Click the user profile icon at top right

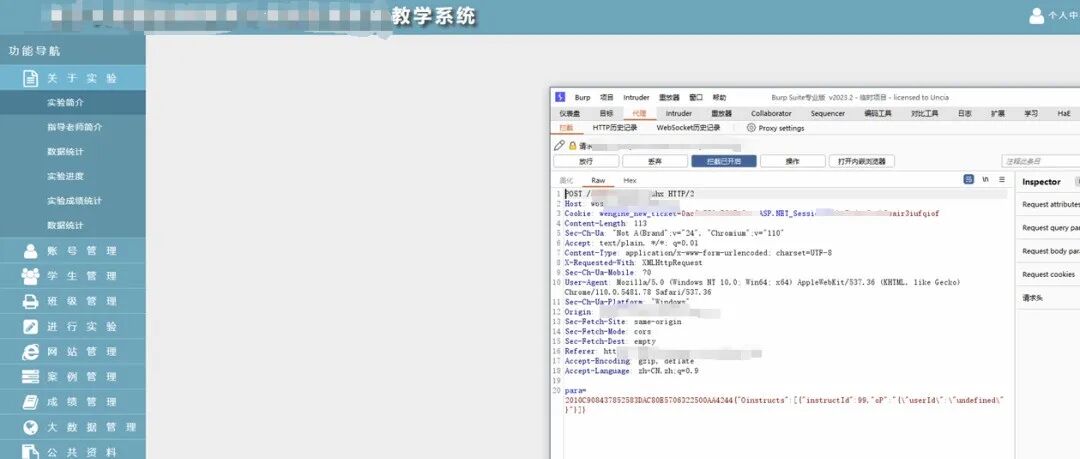[1037, 16]
